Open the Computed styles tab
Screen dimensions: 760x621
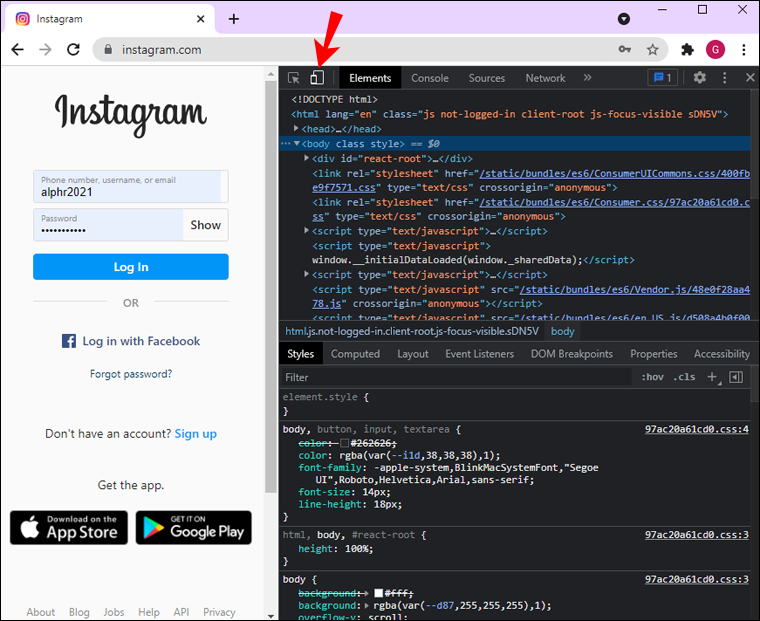[x=355, y=354]
